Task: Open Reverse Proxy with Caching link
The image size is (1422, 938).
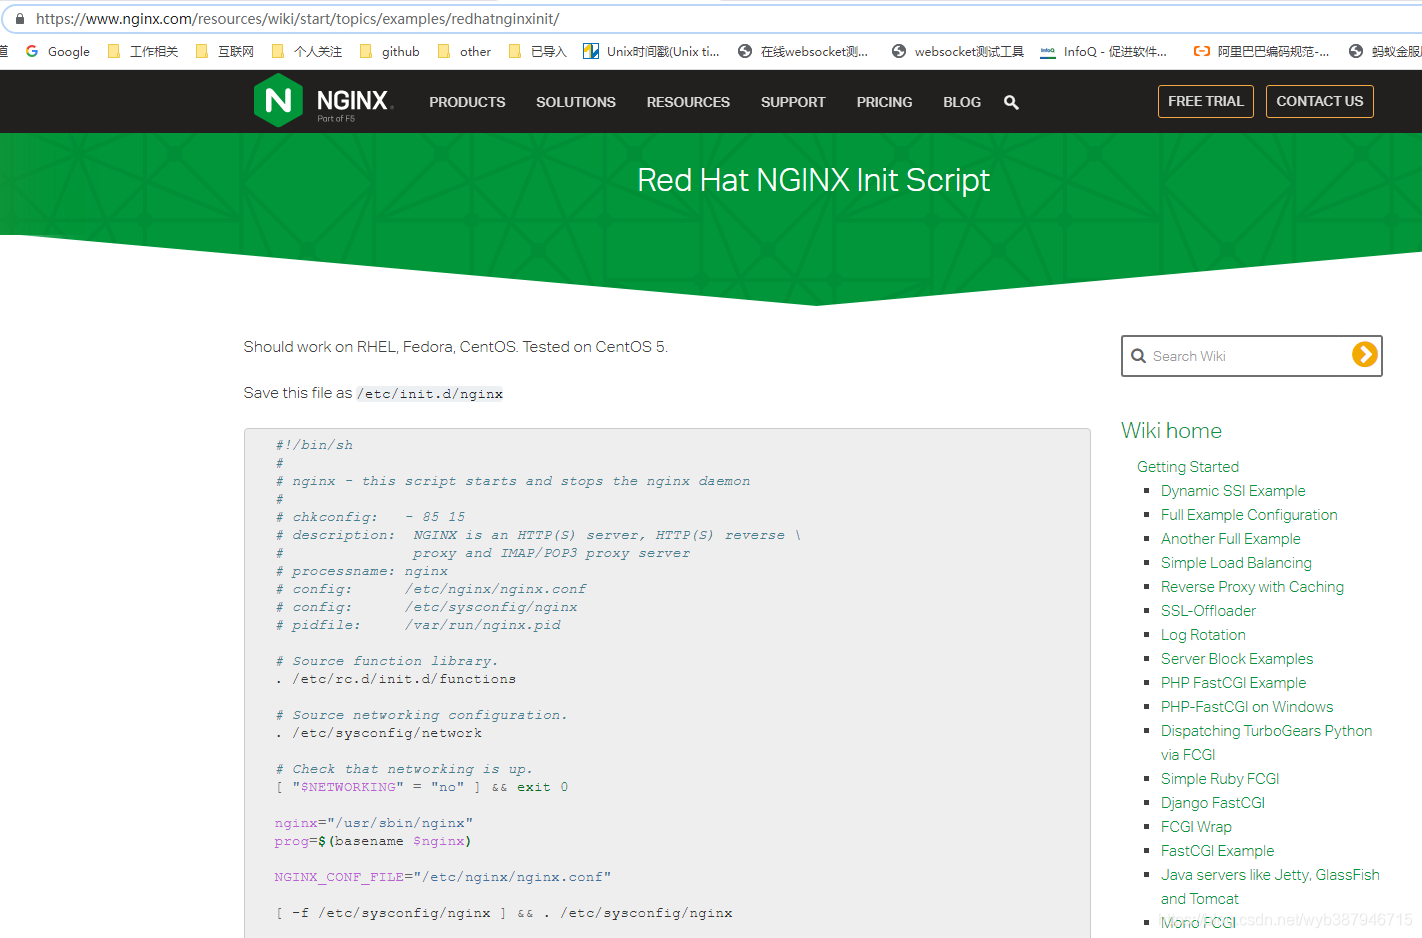Action: tap(1252, 587)
